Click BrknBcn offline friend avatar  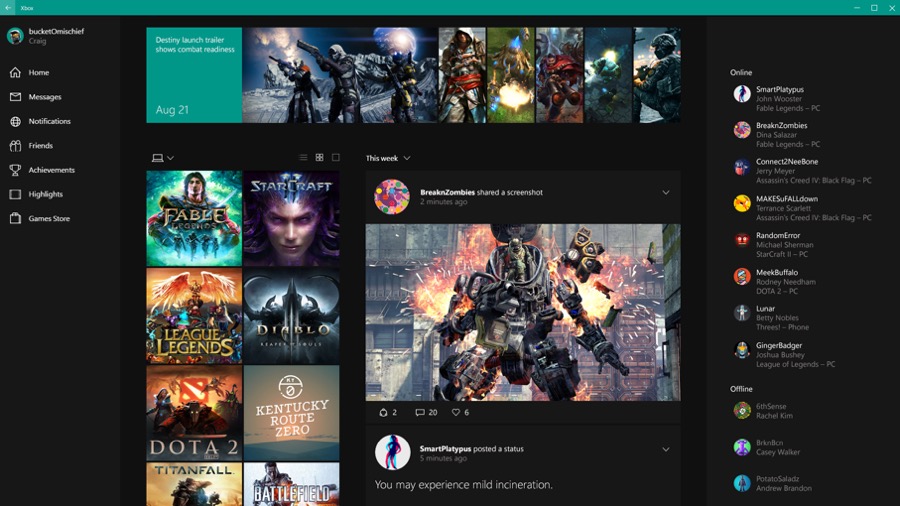tap(742, 447)
